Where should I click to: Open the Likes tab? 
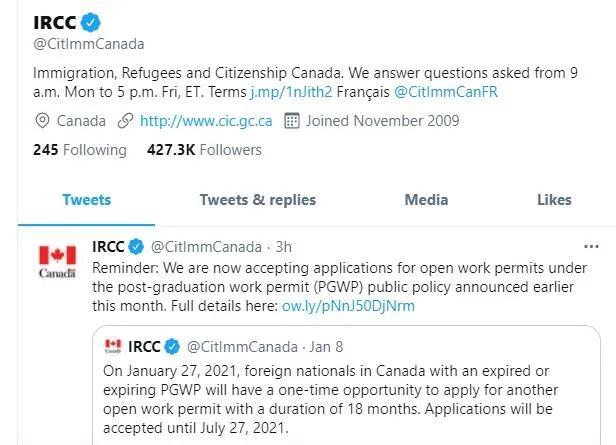click(554, 200)
